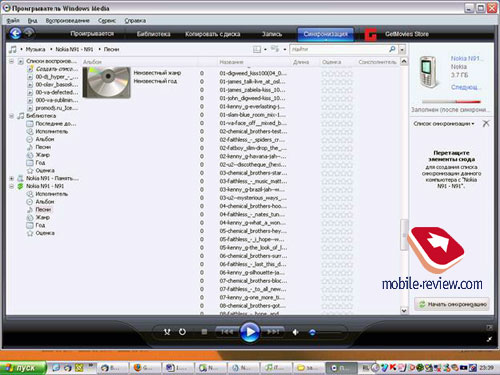Image resolution: width=500 pixels, height=375 pixels.
Task: Click Начать синхронизацию button
Action: pos(452,304)
